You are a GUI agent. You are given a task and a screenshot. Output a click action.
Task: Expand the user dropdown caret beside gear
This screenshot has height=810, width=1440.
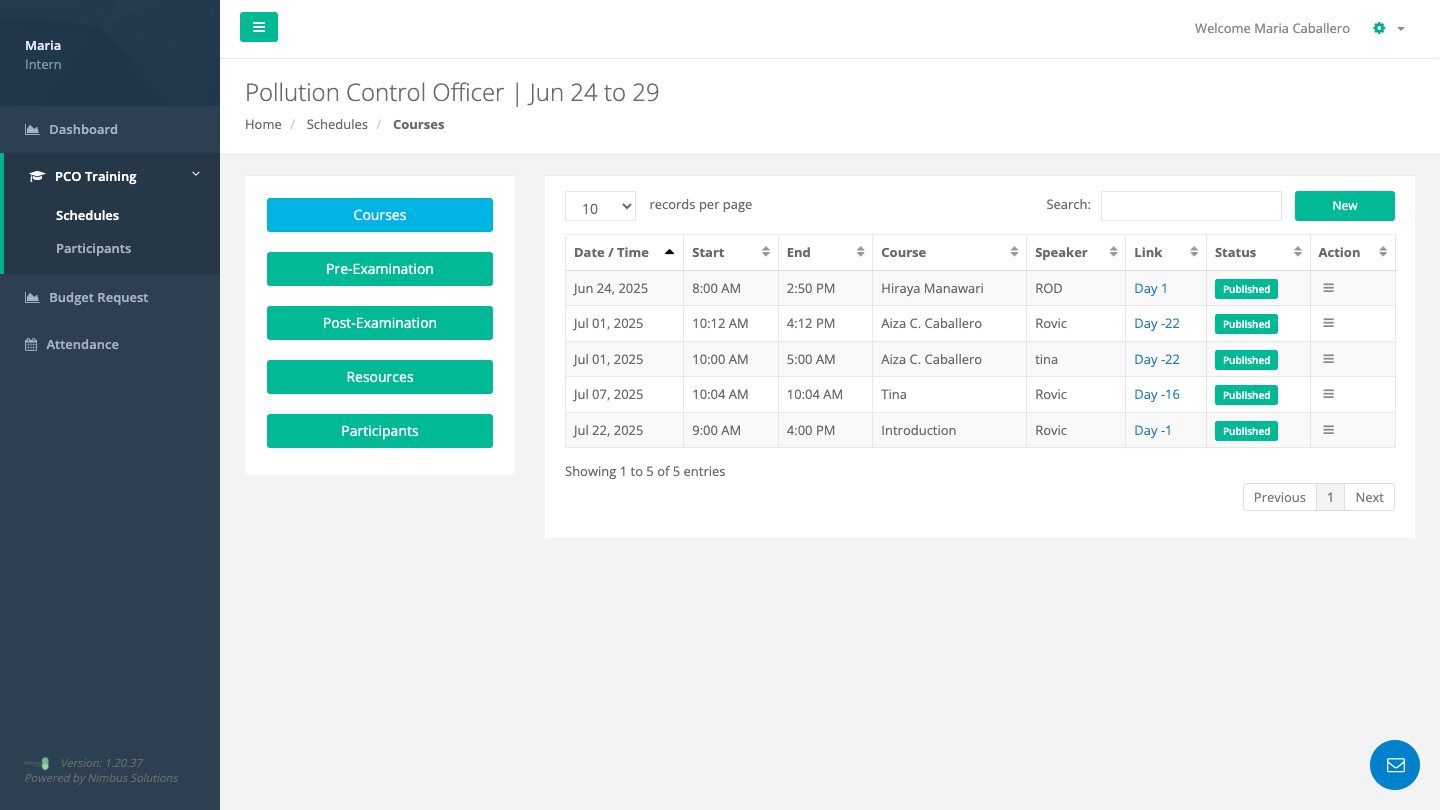pos(1401,29)
